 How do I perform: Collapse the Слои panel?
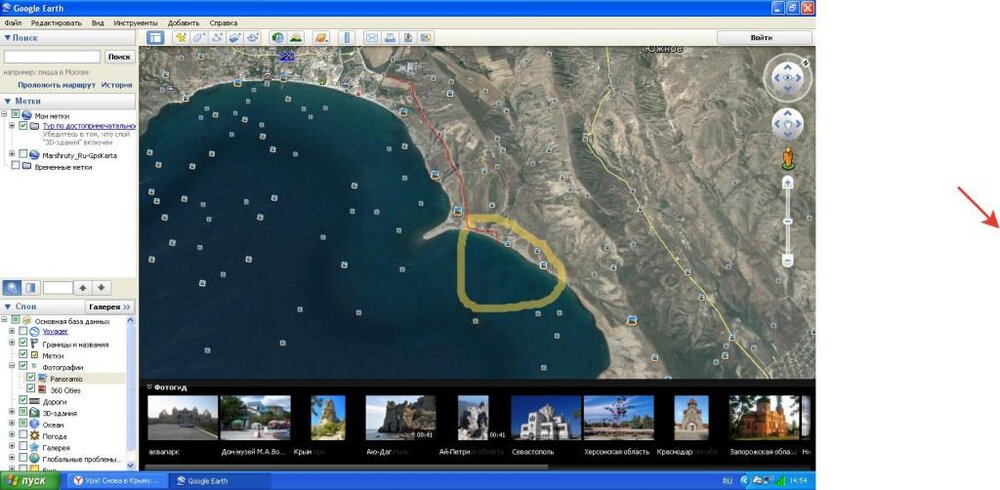(8, 307)
